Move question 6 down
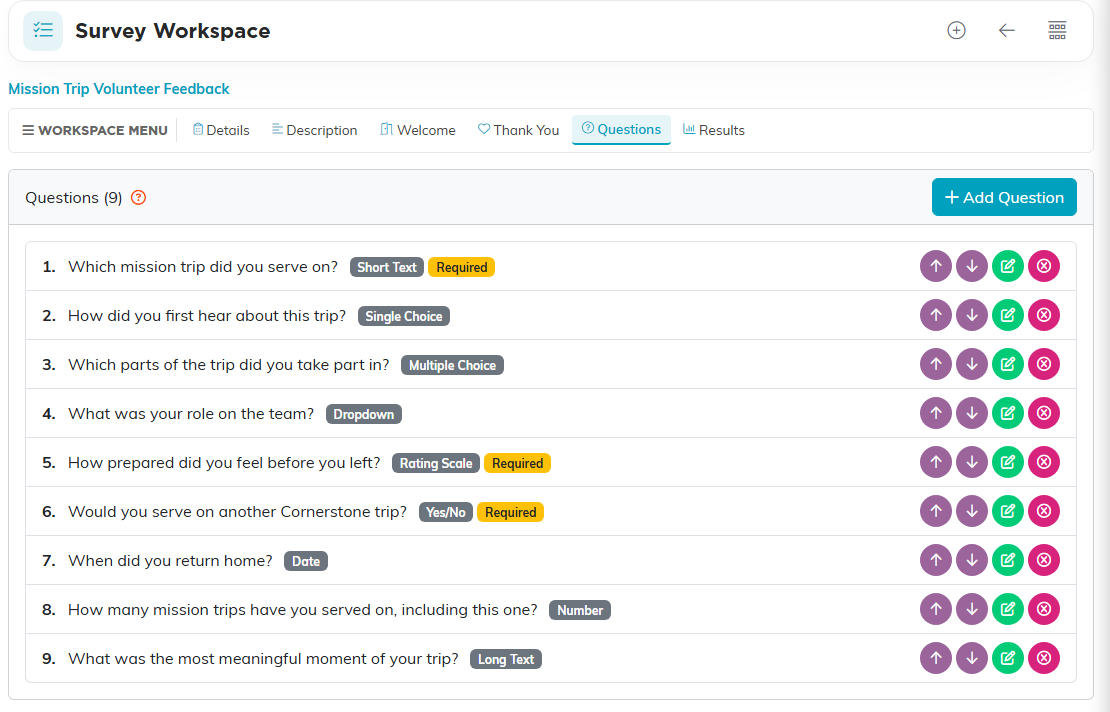Screen dimensions: 1110x712 pos(972,511)
